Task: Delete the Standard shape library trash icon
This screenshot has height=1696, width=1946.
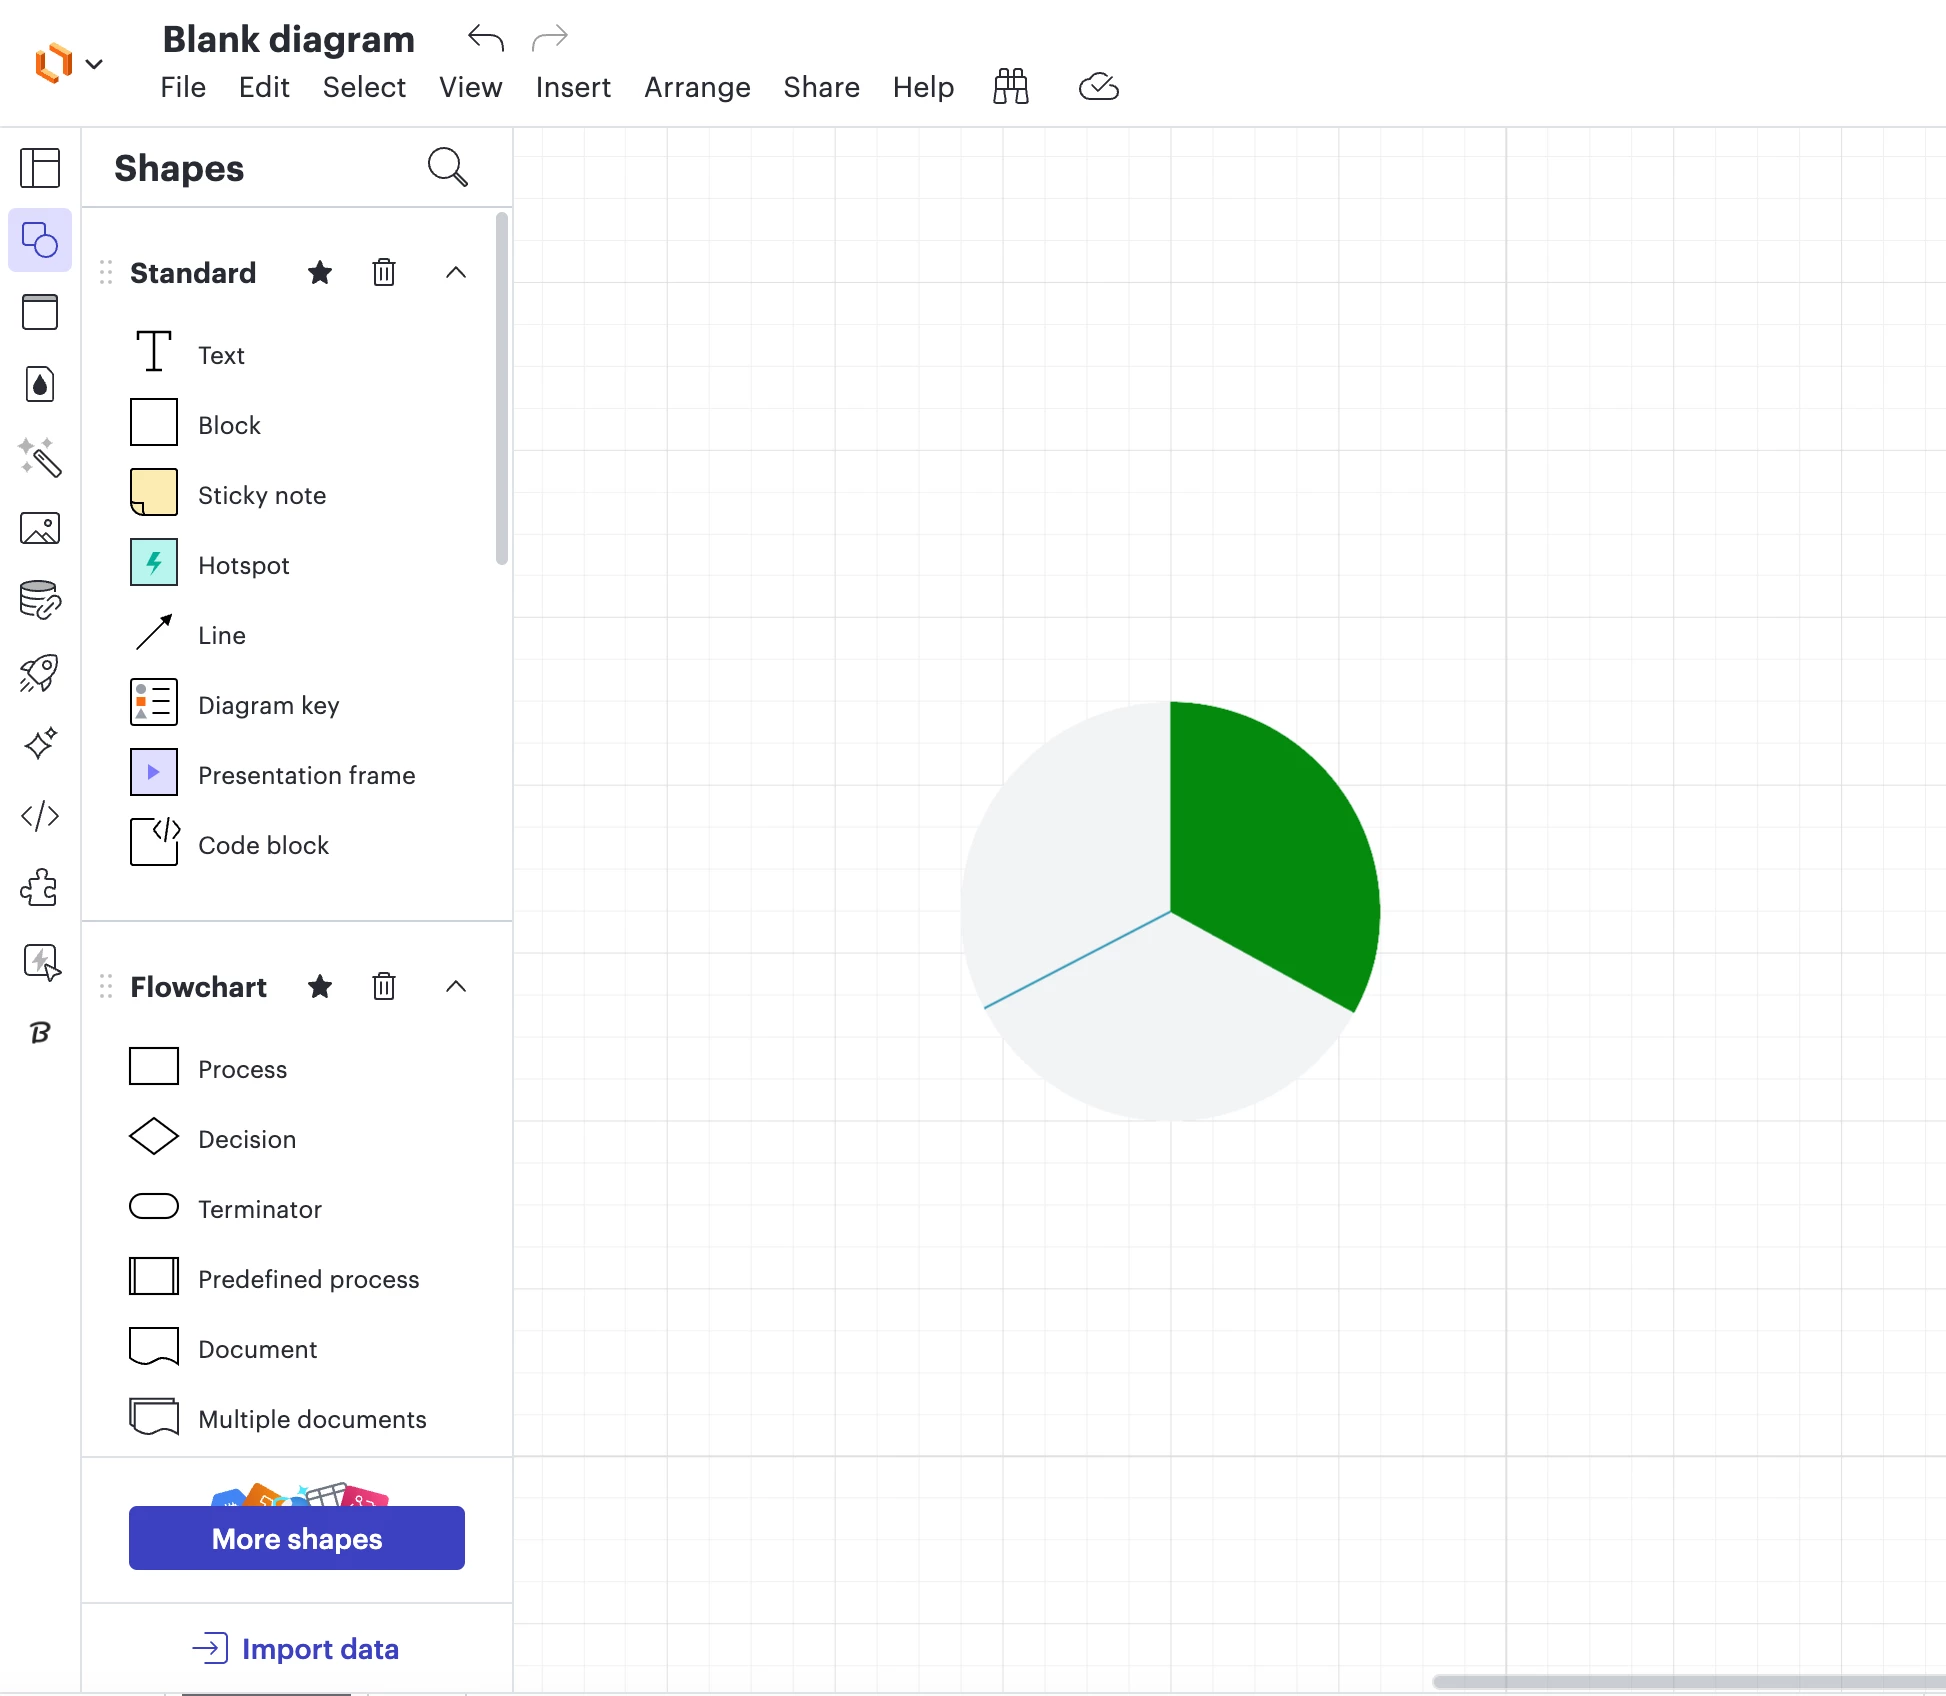Action: click(384, 272)
